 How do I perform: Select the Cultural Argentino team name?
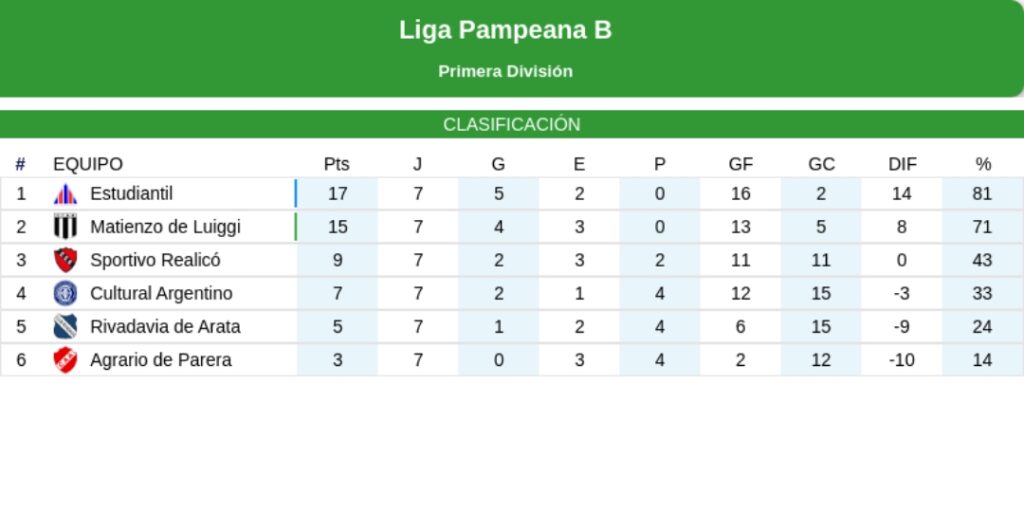(x=161, y=293)
